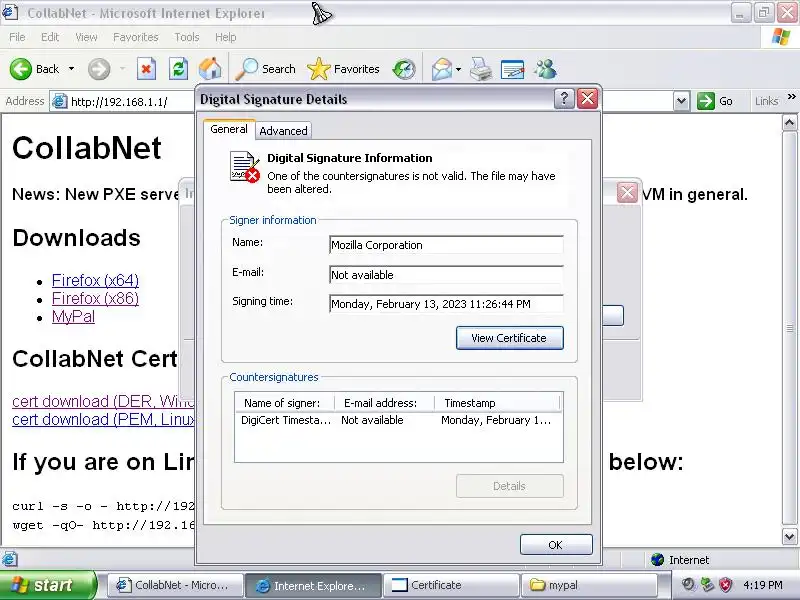Open the Tools menu
800x600 pixels.
(x=187, y=37)
